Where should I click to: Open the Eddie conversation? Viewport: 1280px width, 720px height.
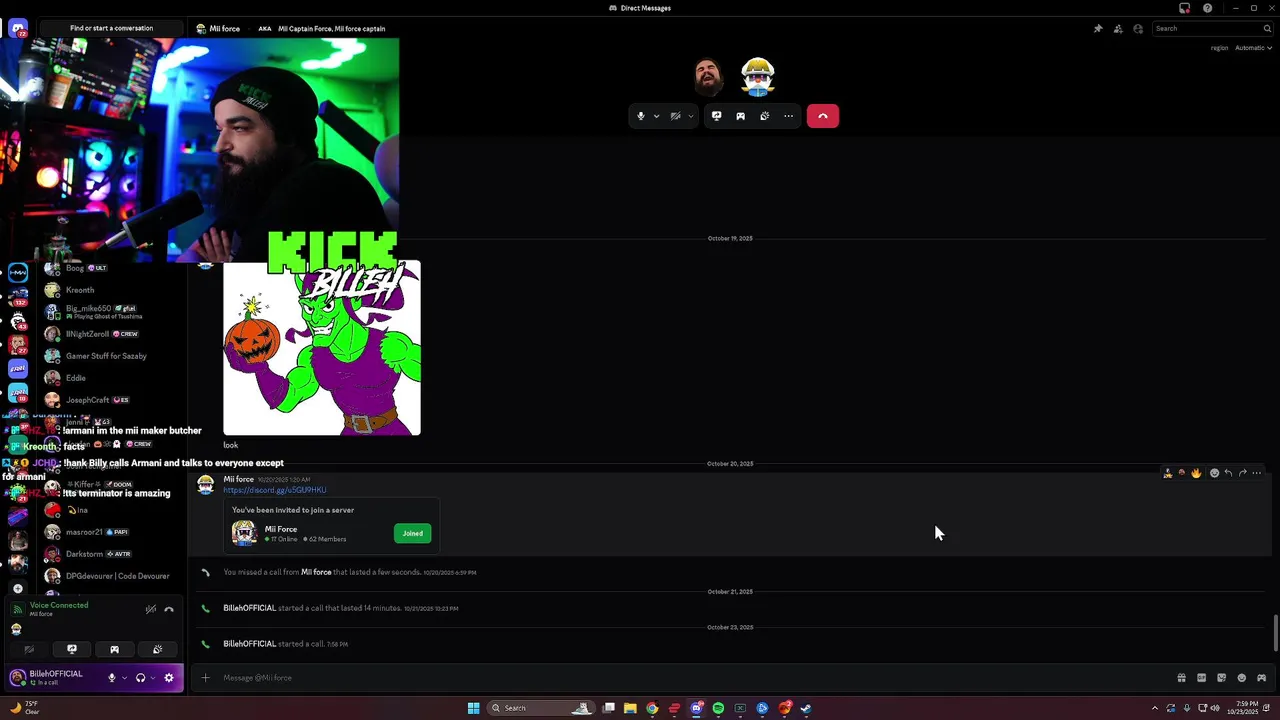coord(112,378)
